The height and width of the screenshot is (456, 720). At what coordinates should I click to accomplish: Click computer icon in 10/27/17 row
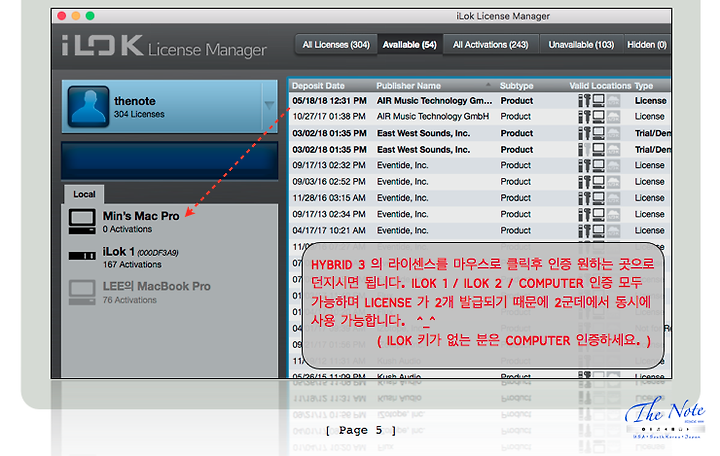point(598,117)
